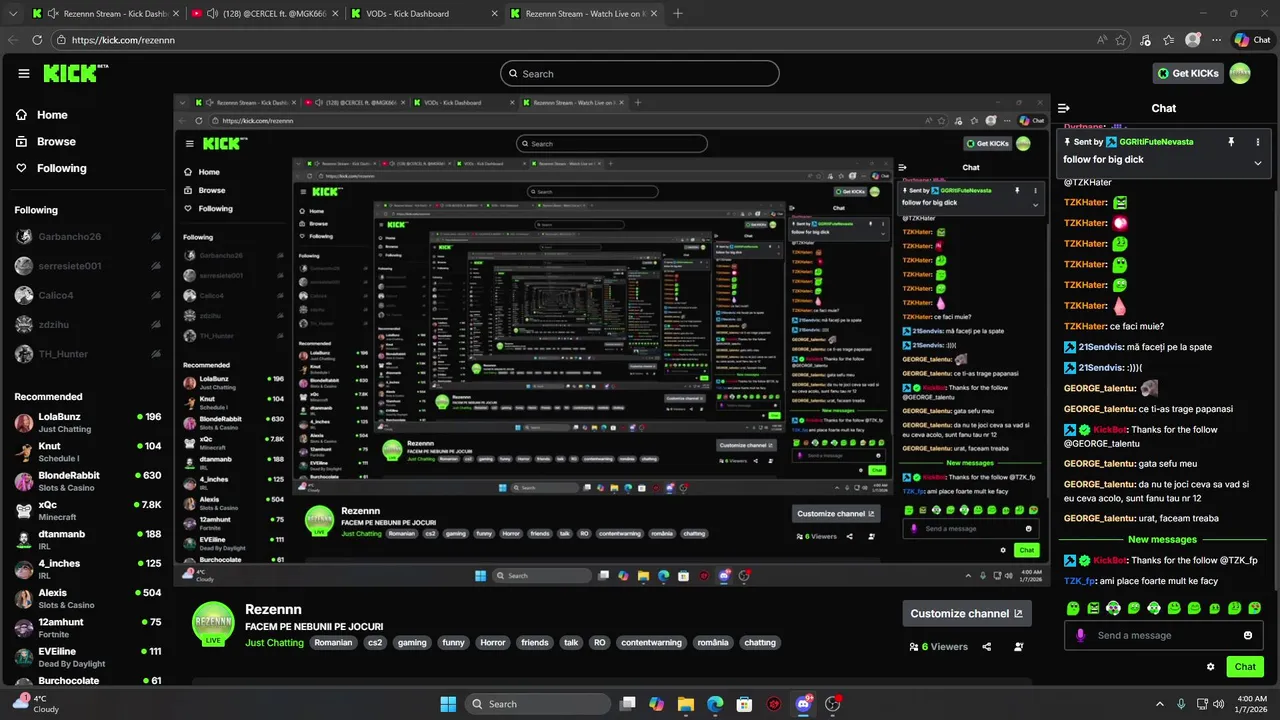Click the Kick Search box
The height and width of the screenshot is (720, 1280).
point(640,73)
